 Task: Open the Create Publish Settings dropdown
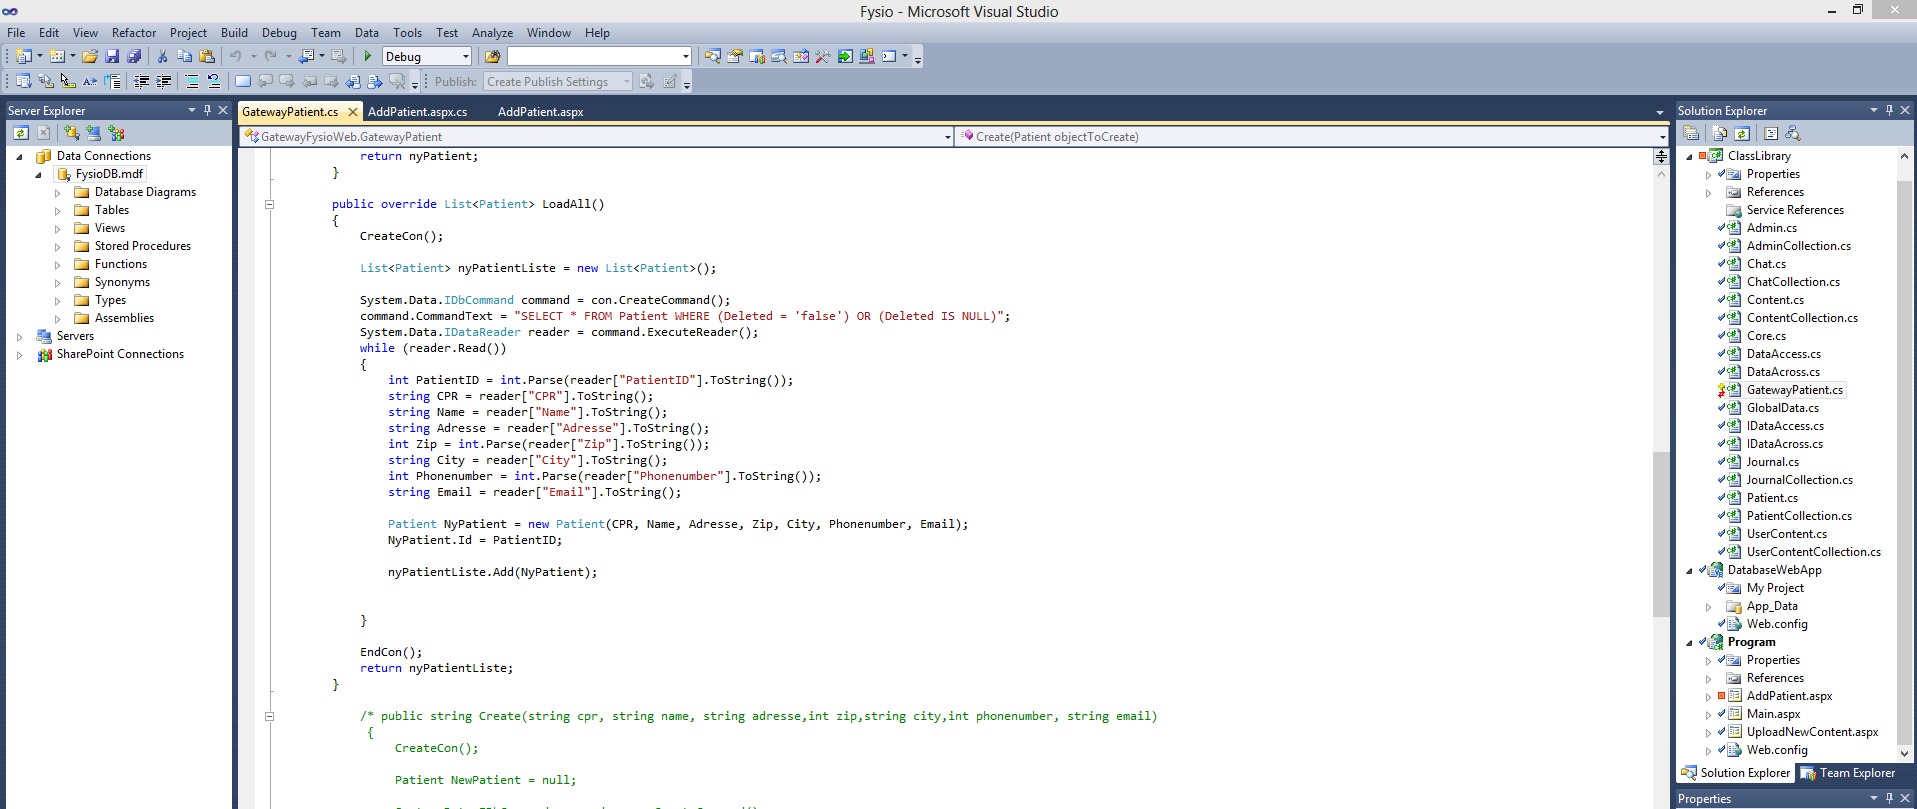627,82
